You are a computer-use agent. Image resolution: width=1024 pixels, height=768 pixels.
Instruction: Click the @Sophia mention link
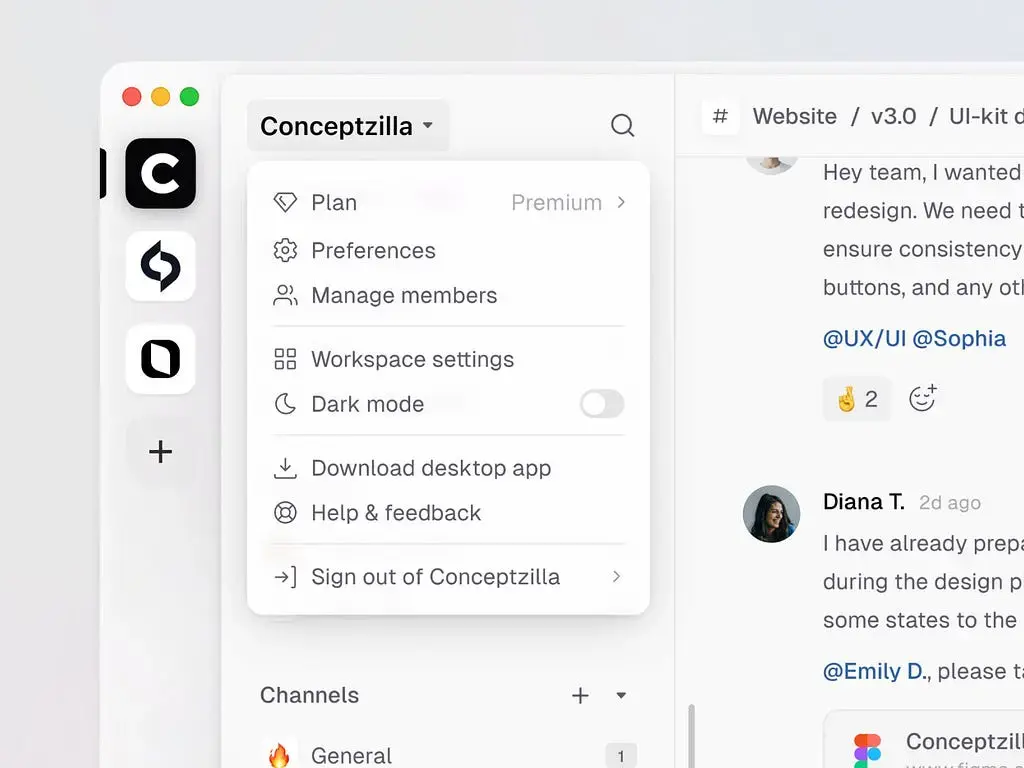click(959, 338)
